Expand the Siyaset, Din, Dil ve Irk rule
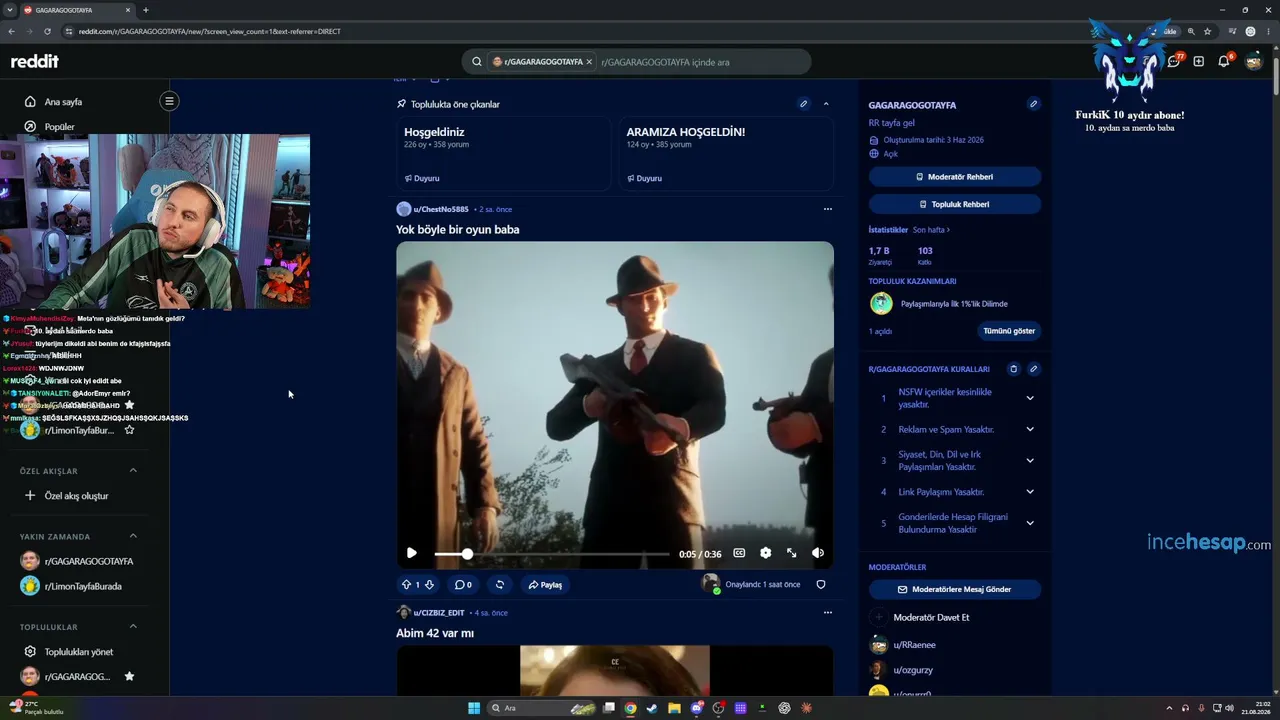Viewport: 1280px width, 720px height. pos(1030,461)
